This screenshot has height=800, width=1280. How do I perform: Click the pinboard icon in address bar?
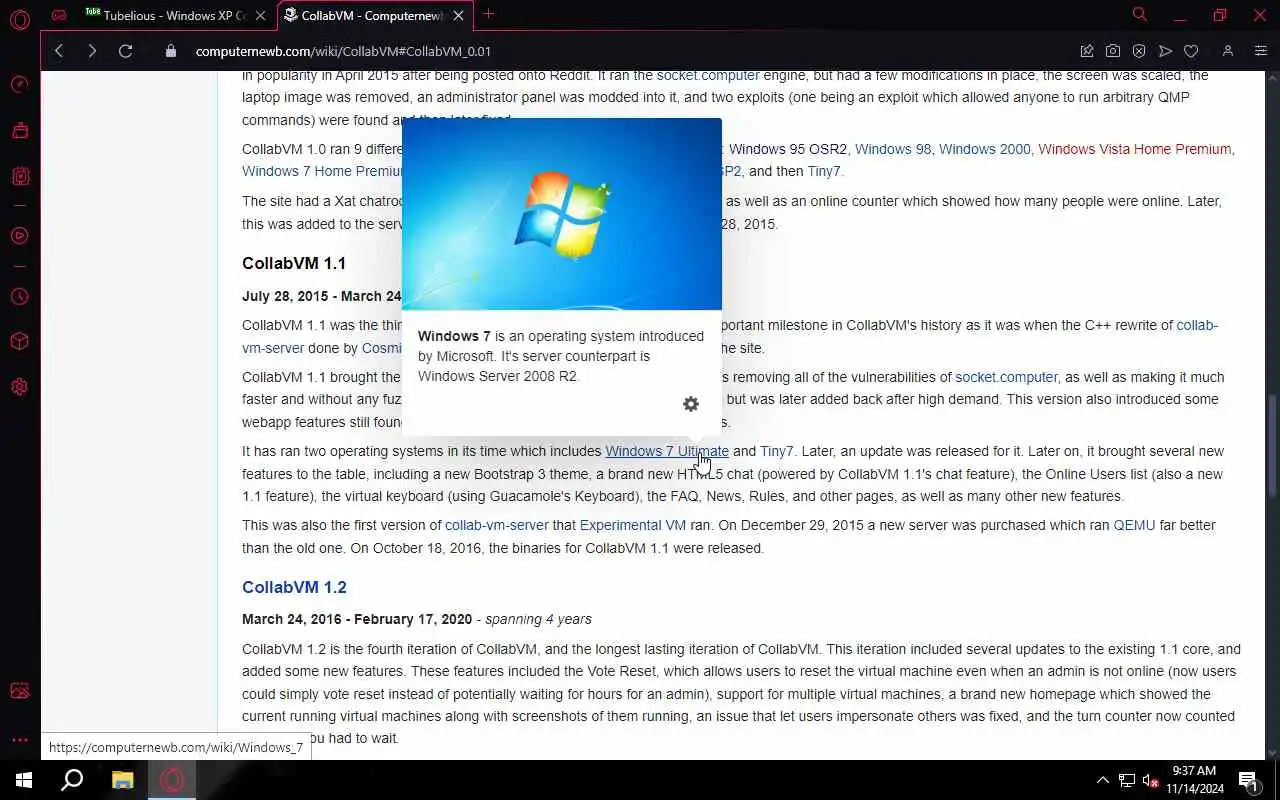coord(1087,51)
